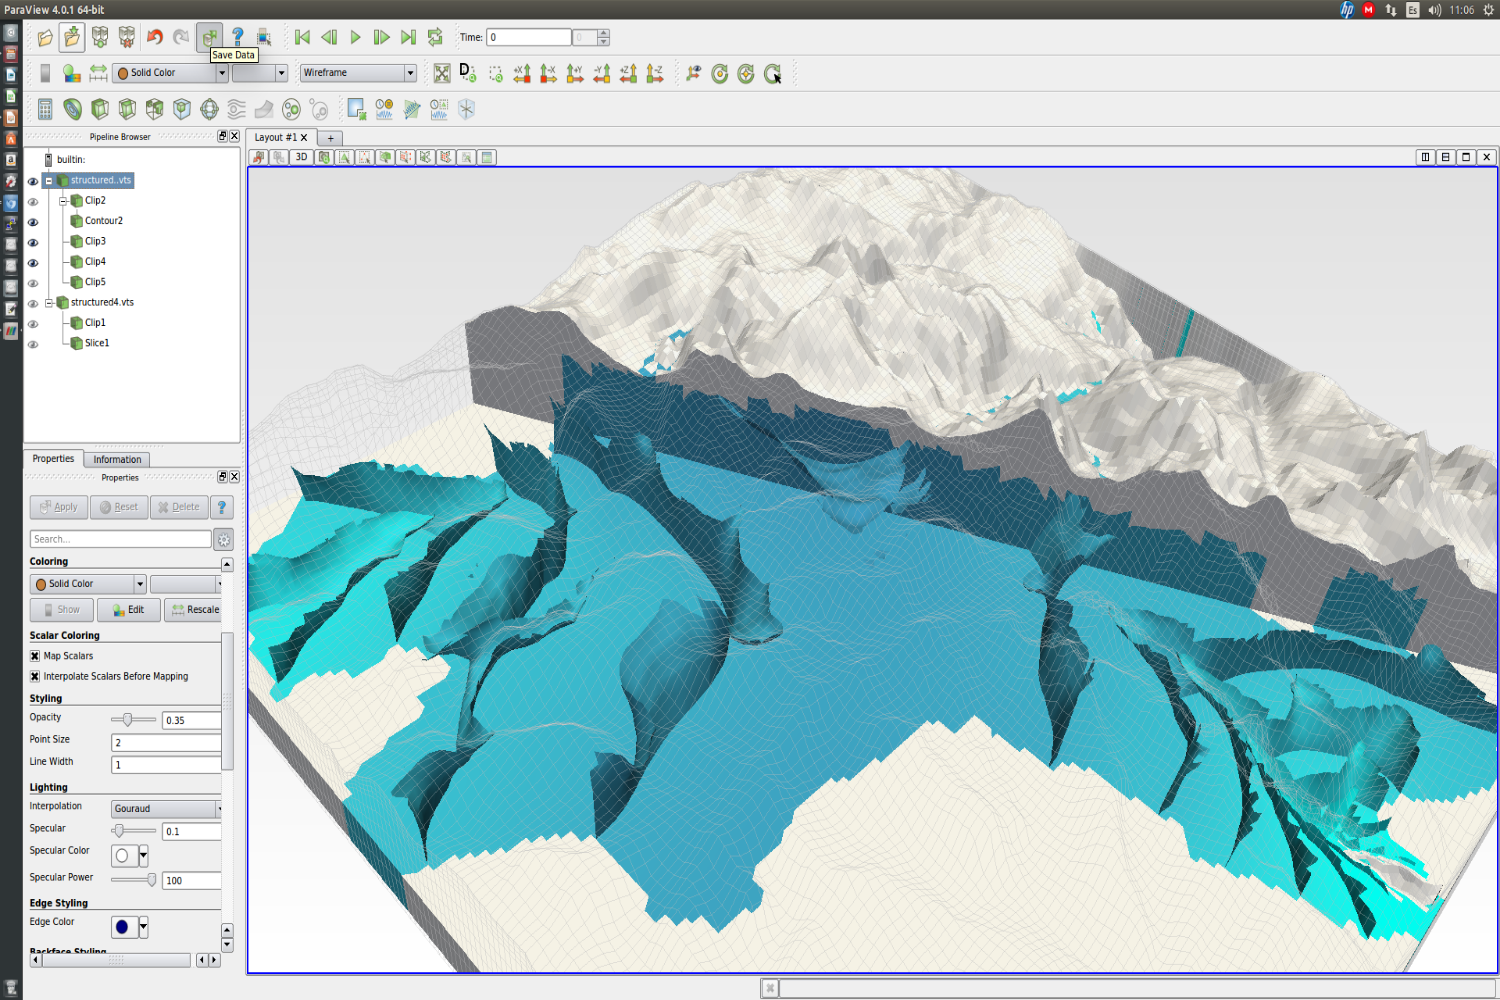Split the view vertically
This screenshot has height=1000, width=1500.
pos(1446,157)
